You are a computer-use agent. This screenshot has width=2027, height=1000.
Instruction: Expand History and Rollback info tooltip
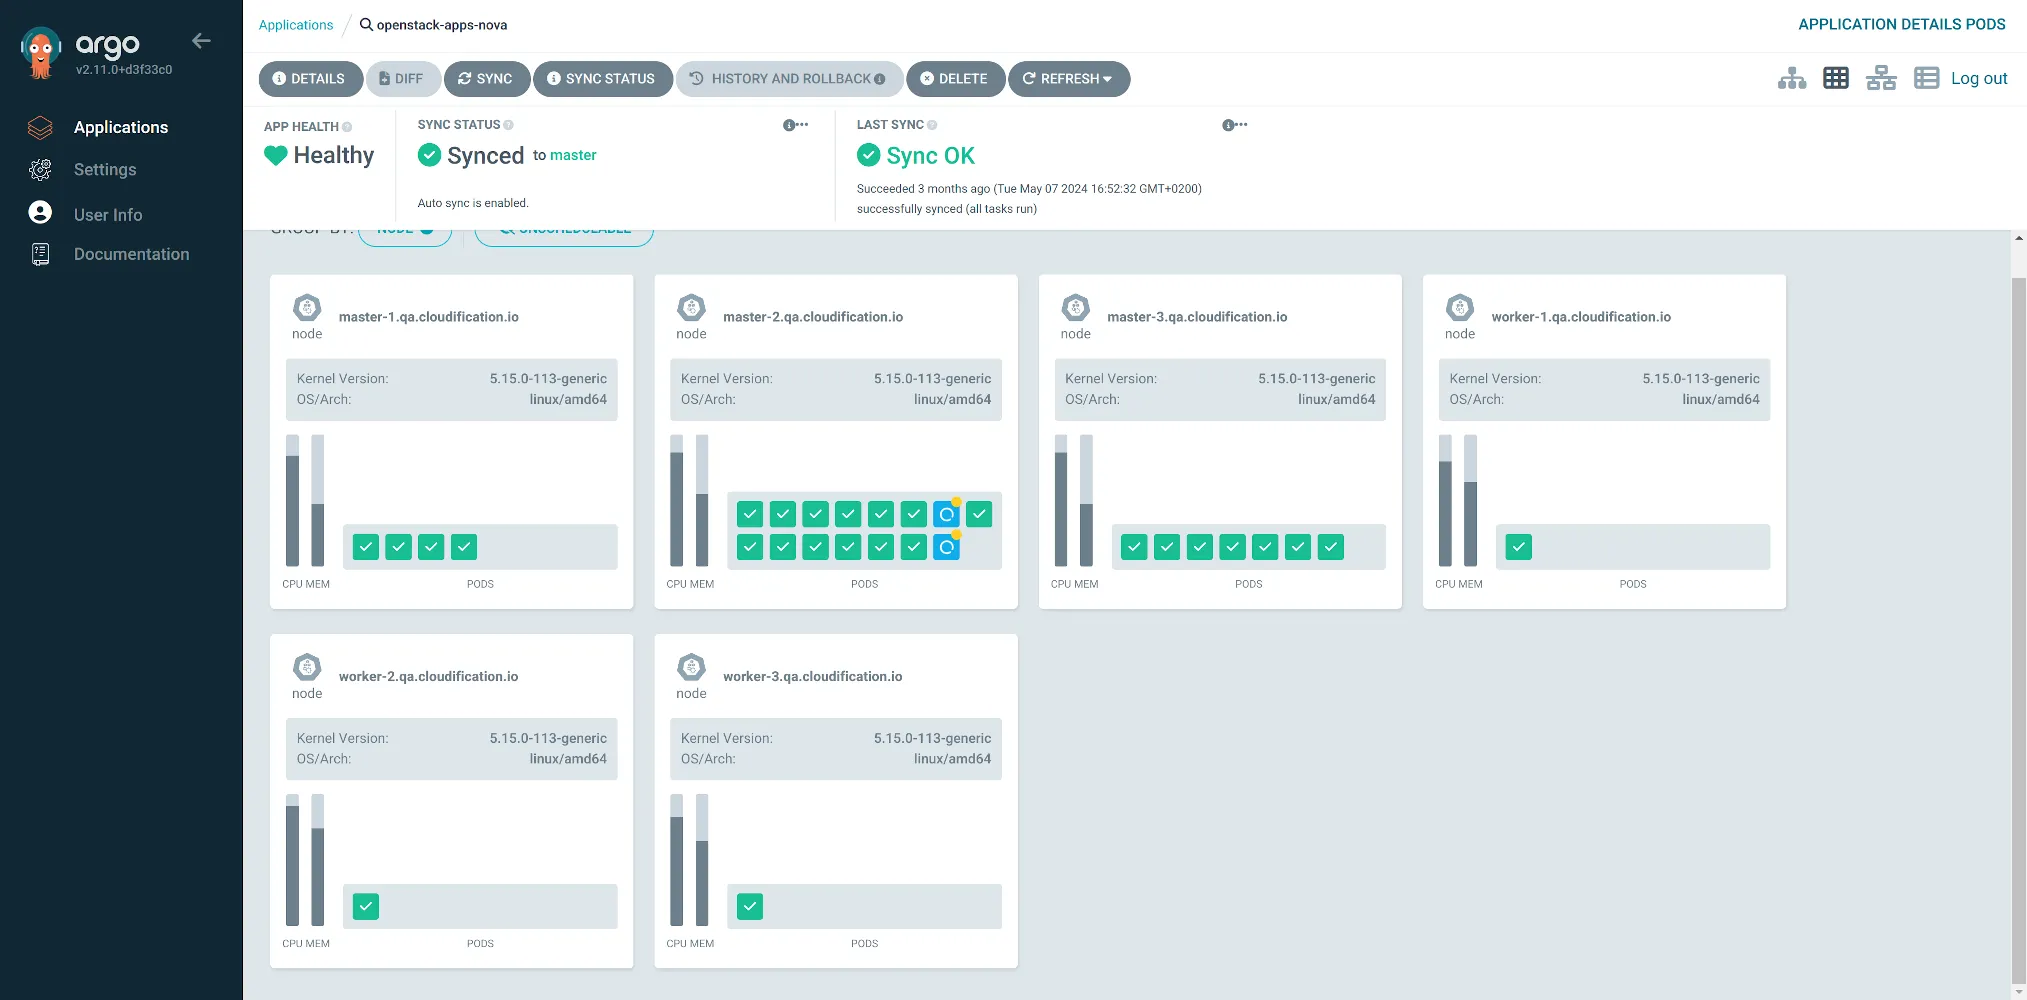(878, 78)
